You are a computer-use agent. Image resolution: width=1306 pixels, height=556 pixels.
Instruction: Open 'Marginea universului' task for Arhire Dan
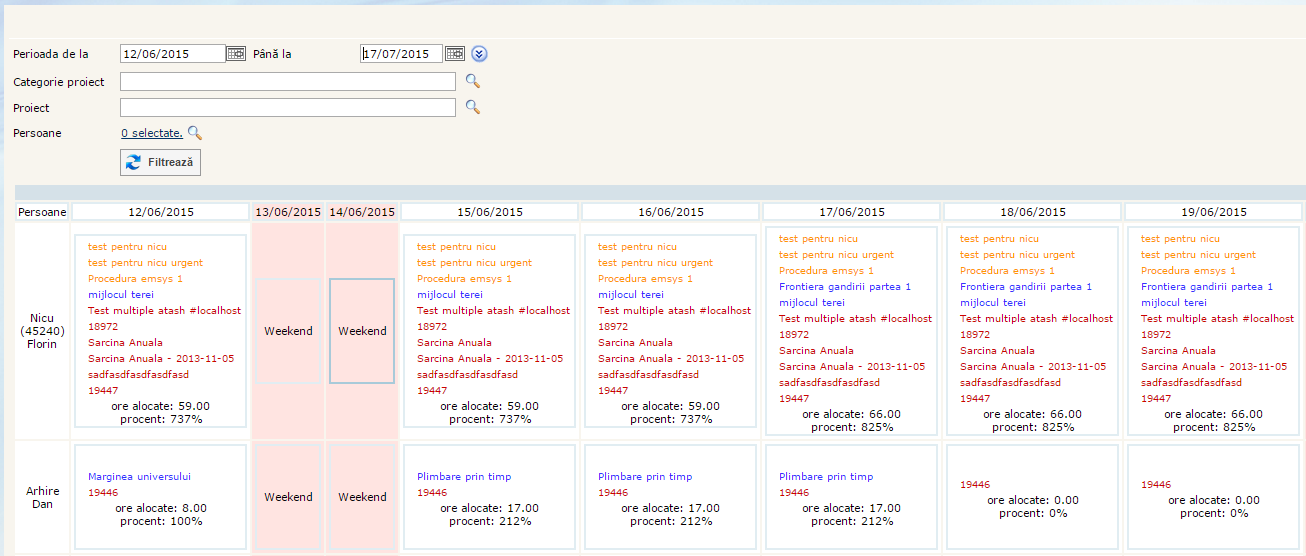pyautogui.click(x=139, y=477)
